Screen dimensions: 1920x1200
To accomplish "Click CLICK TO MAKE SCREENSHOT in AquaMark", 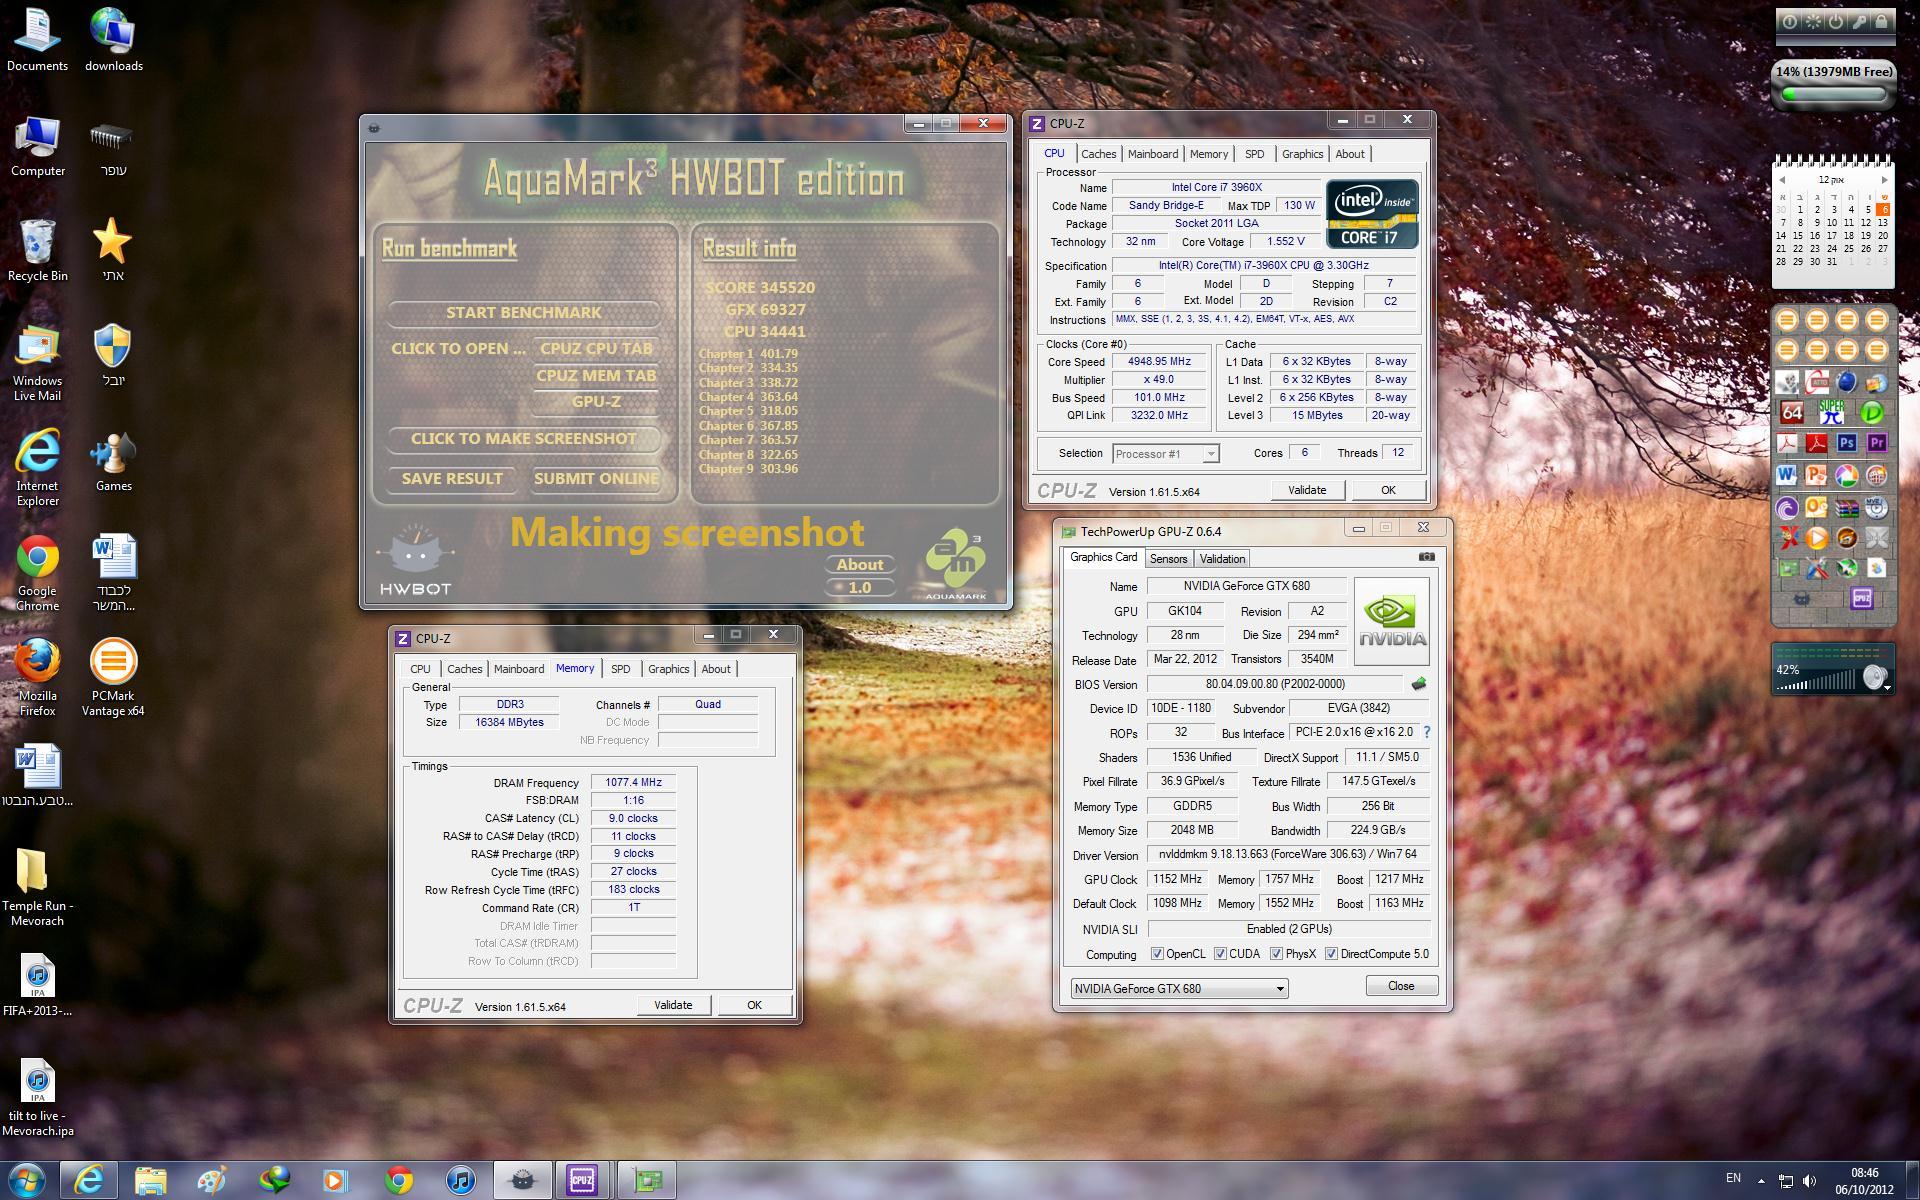I will (523, 439).
